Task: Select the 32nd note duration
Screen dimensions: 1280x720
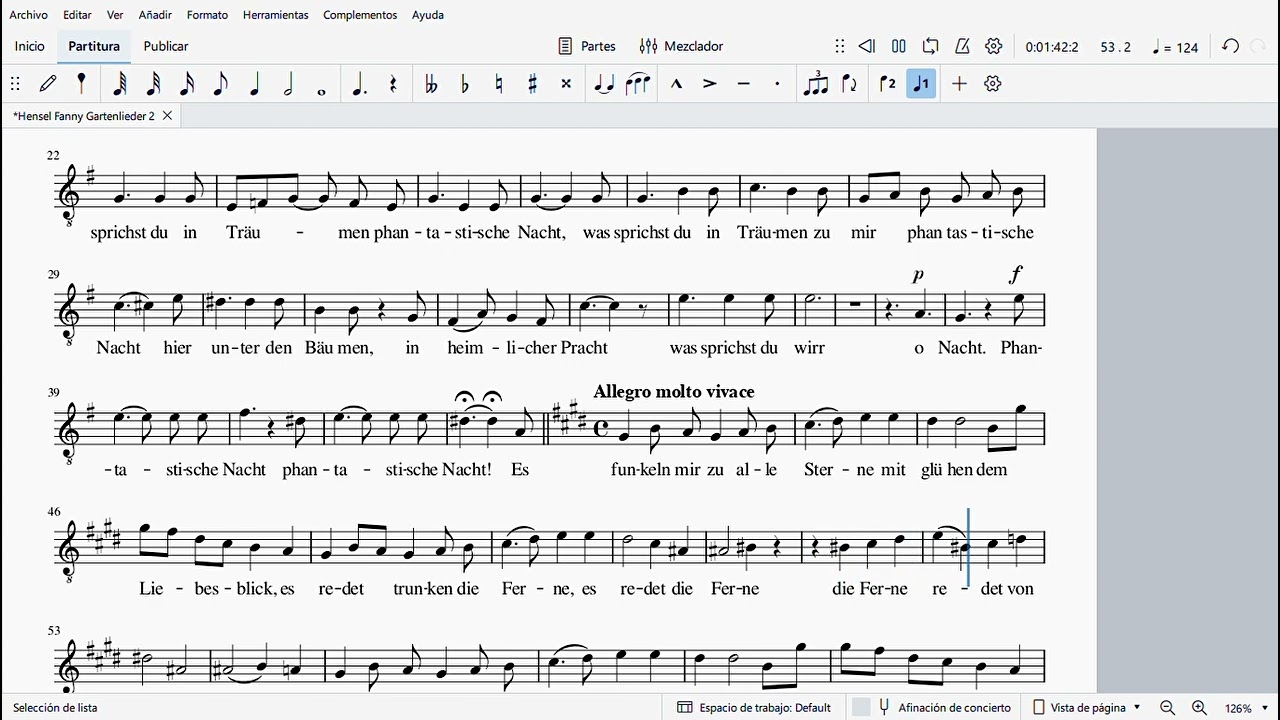Action: pos(153,84)
